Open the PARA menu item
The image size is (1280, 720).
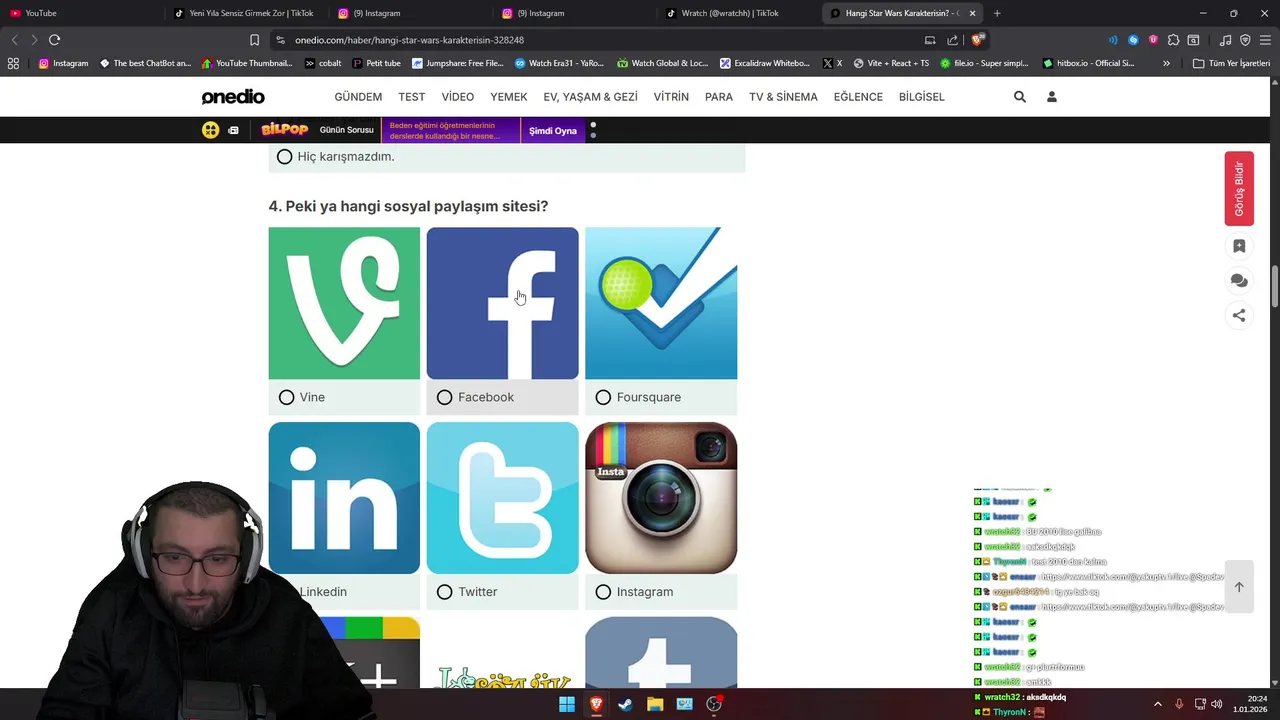coord(719,97)
